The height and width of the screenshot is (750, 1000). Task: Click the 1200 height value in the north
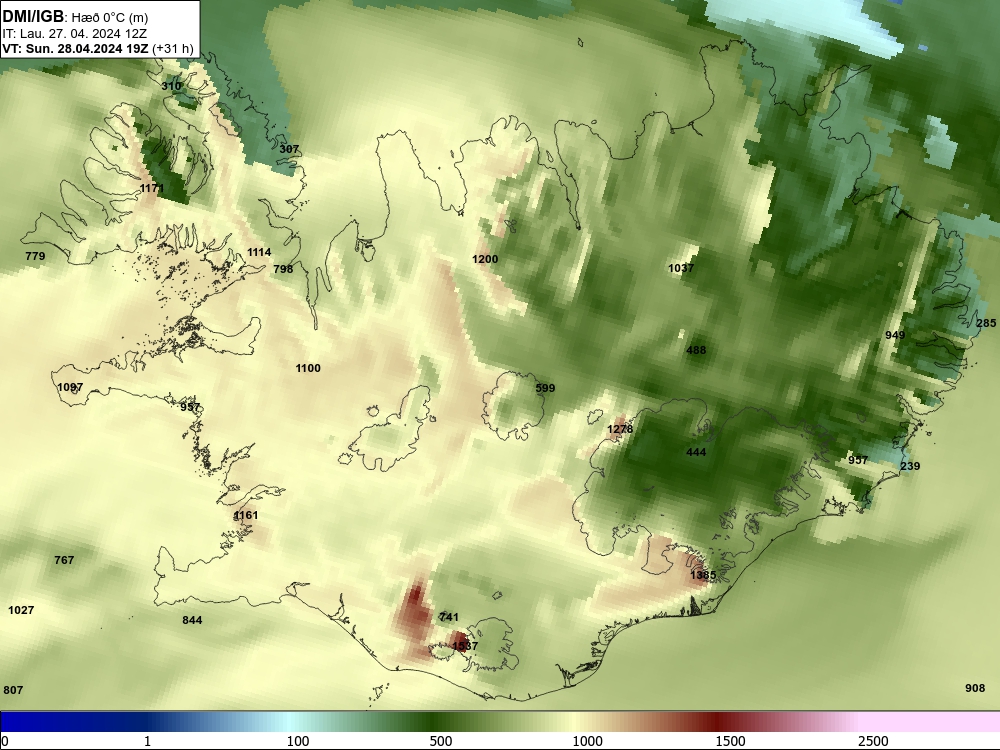[485, 259]
